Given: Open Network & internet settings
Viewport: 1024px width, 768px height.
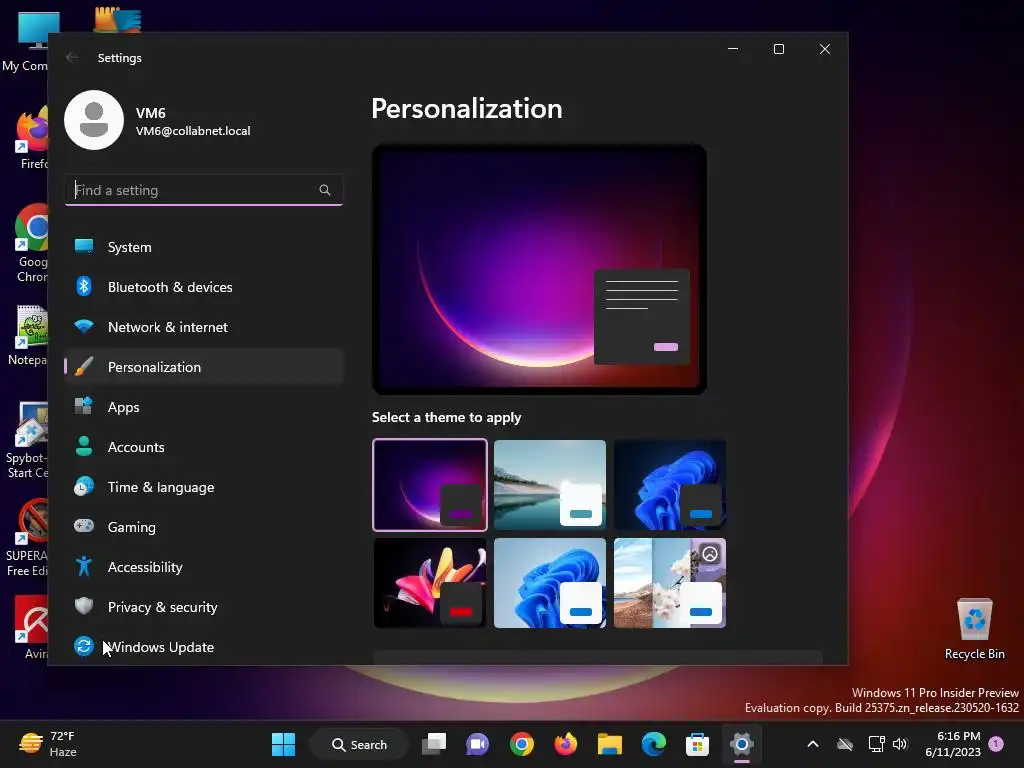Looking at the screenshot, I should click(x=204, y=327).
